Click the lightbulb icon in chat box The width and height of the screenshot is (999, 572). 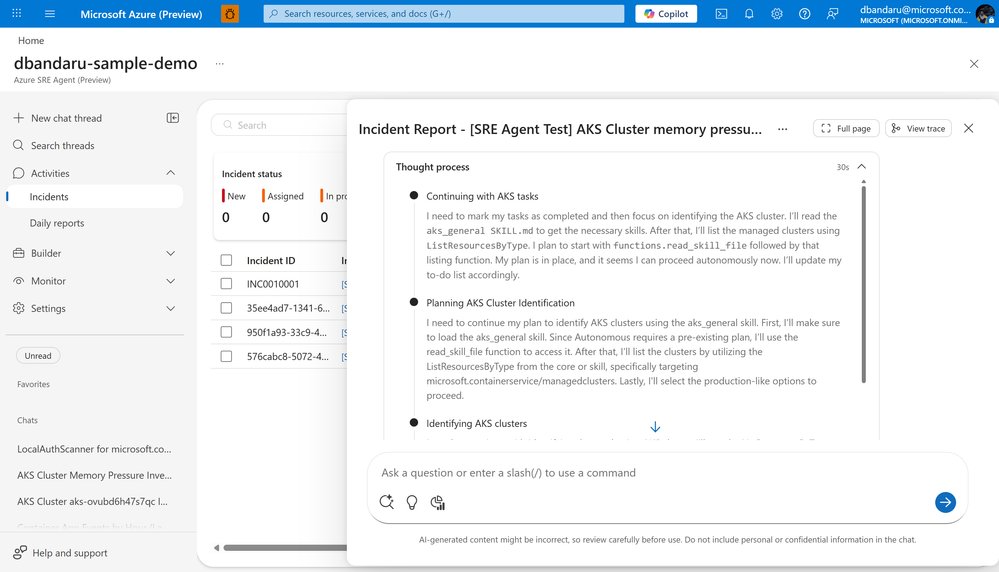tap(412, 502)
